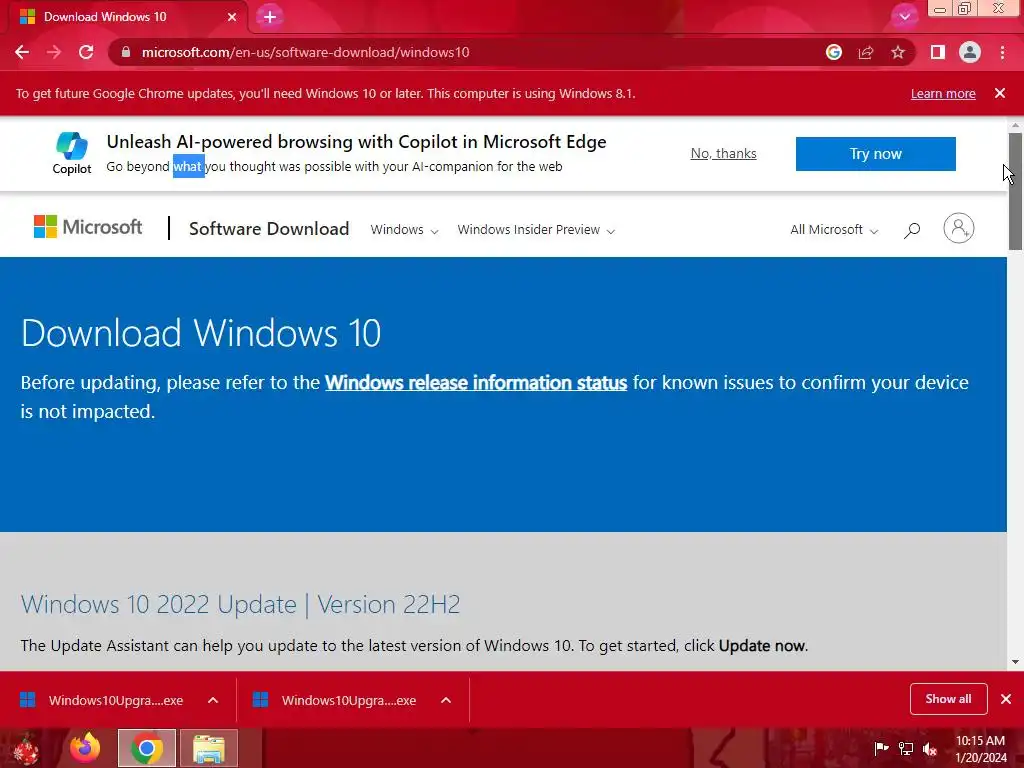Open the Start button on taskbar
The image size is (1024, 768).
click(x=27, y=749)
